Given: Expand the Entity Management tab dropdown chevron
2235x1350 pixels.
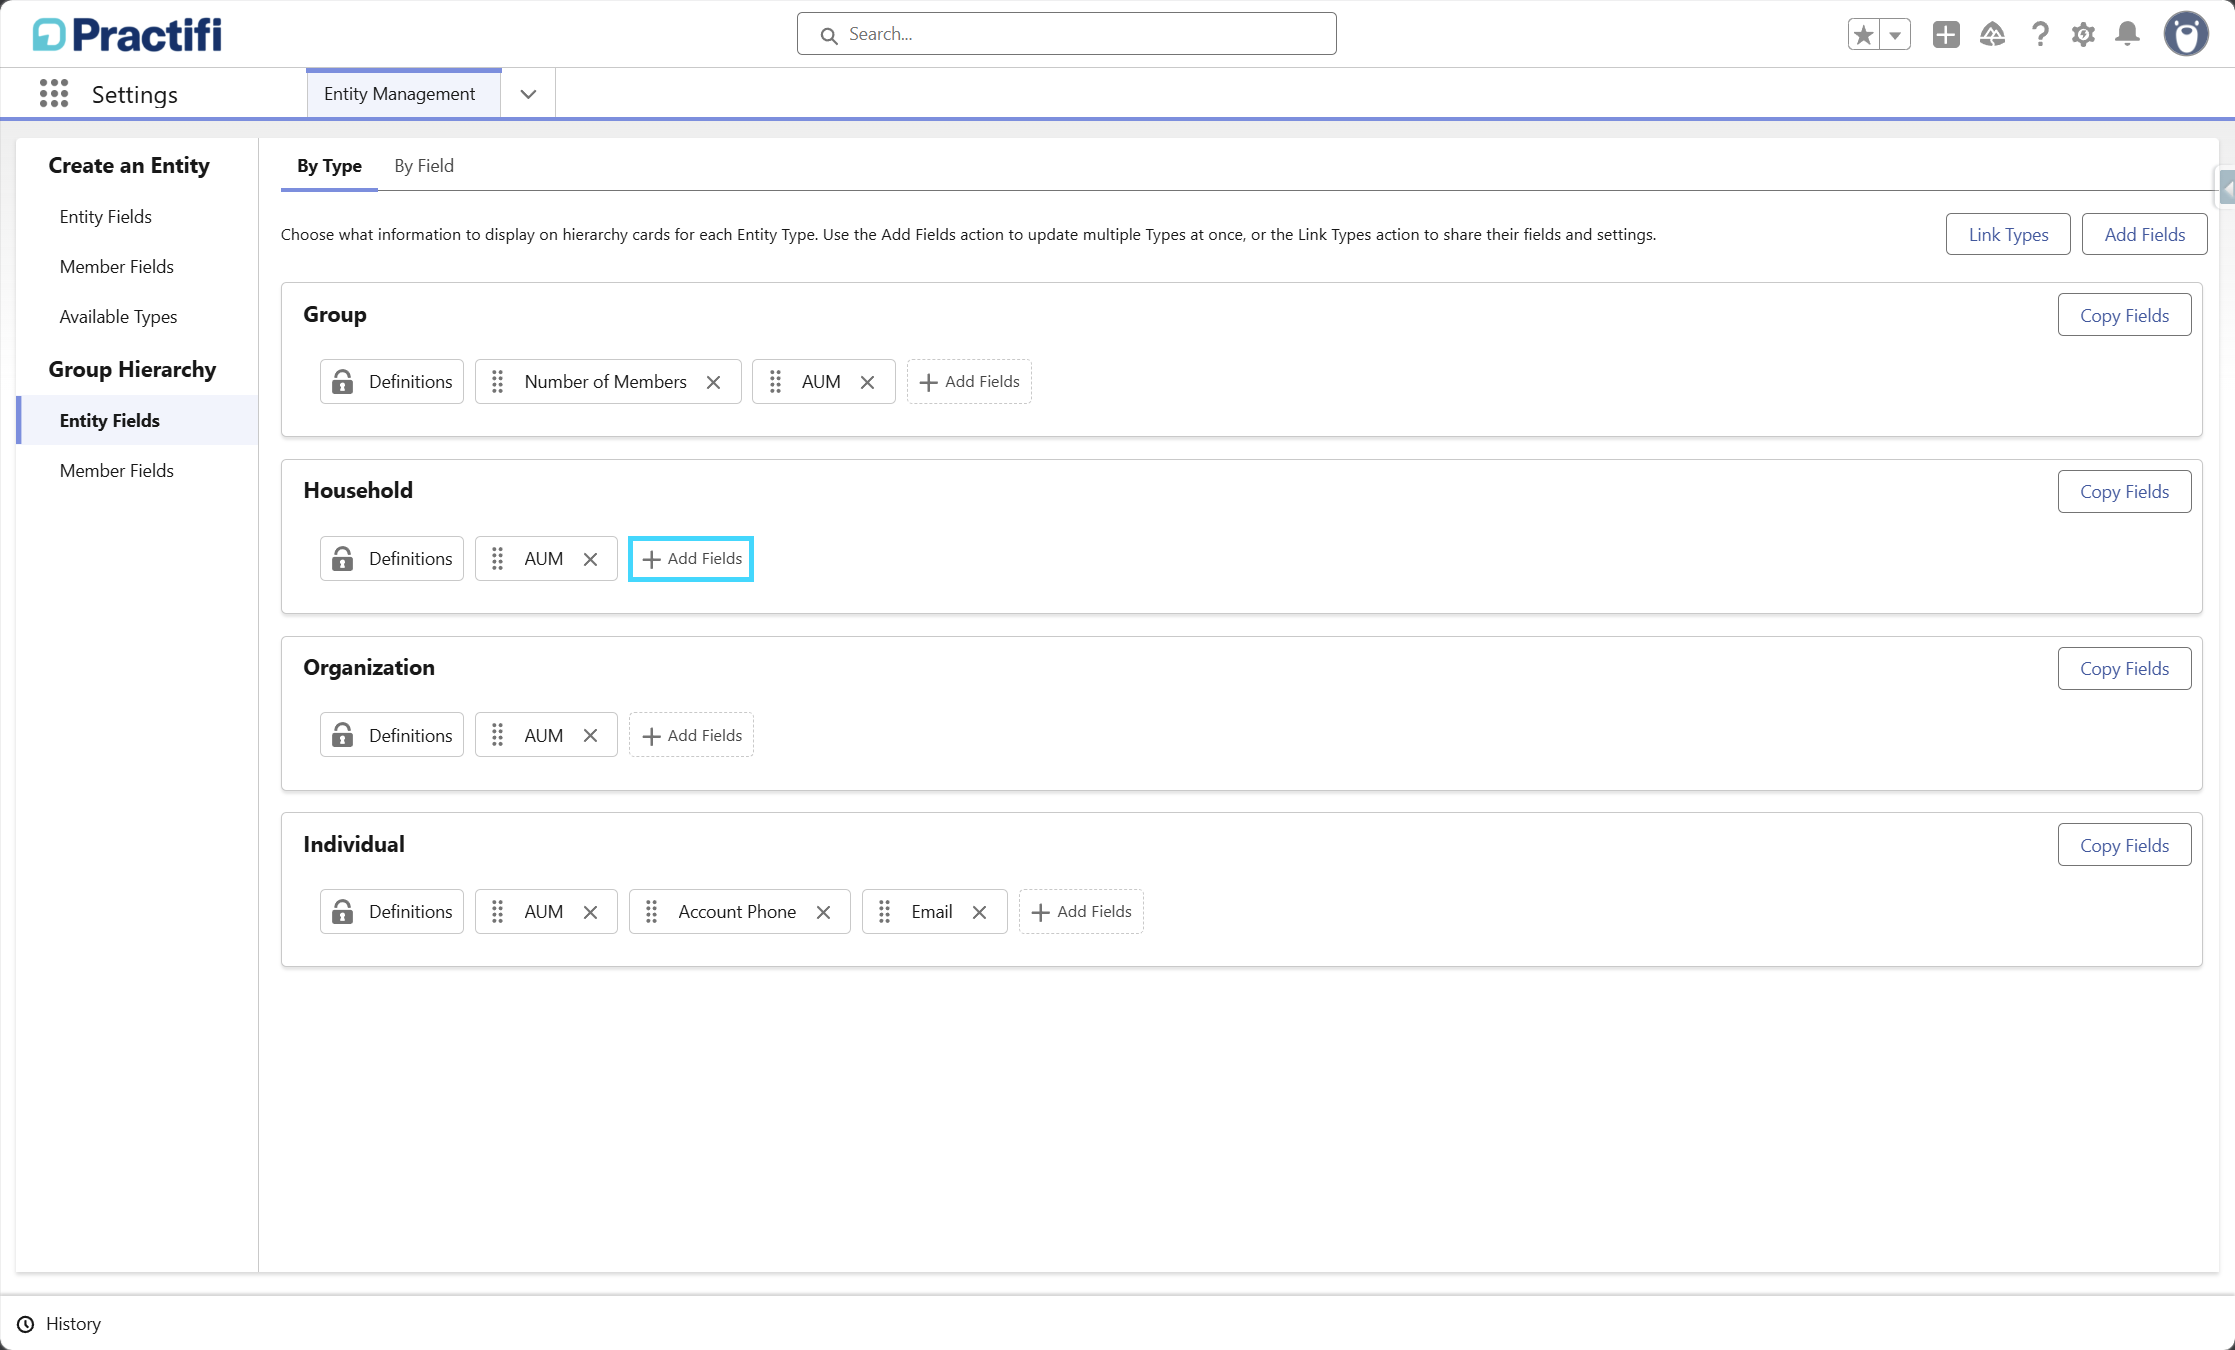Looking at the screenshot, I should click(x=528, y=94).
